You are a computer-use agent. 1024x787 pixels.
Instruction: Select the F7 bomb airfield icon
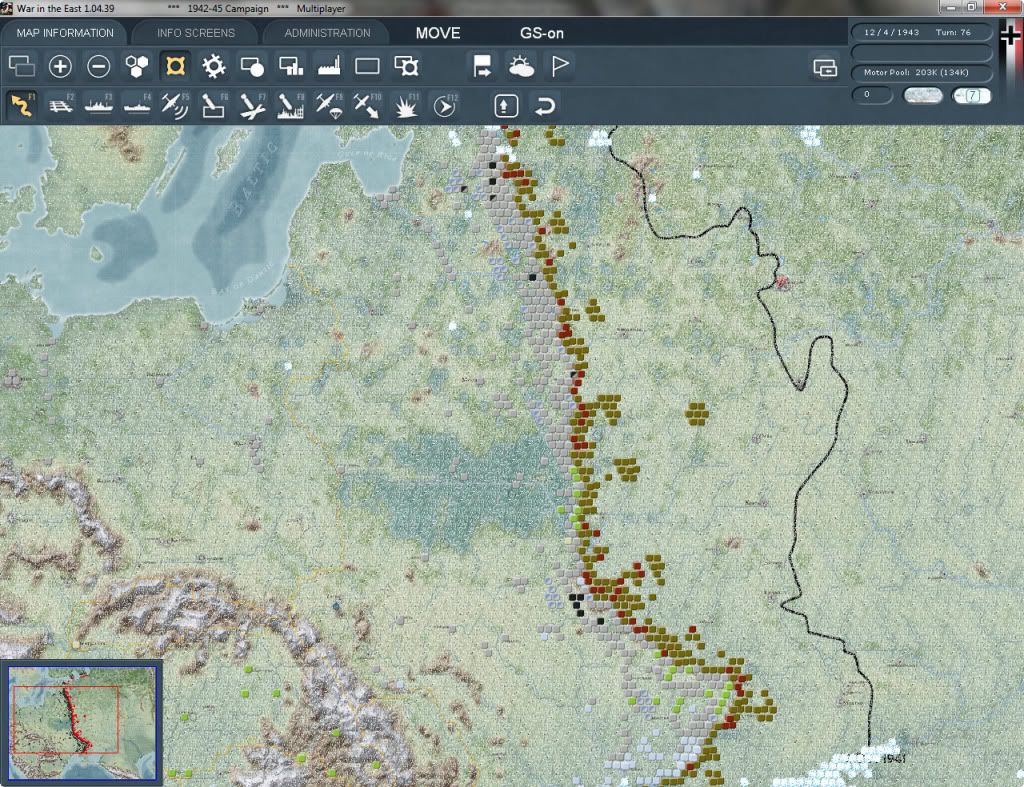[x=252, y=105]
